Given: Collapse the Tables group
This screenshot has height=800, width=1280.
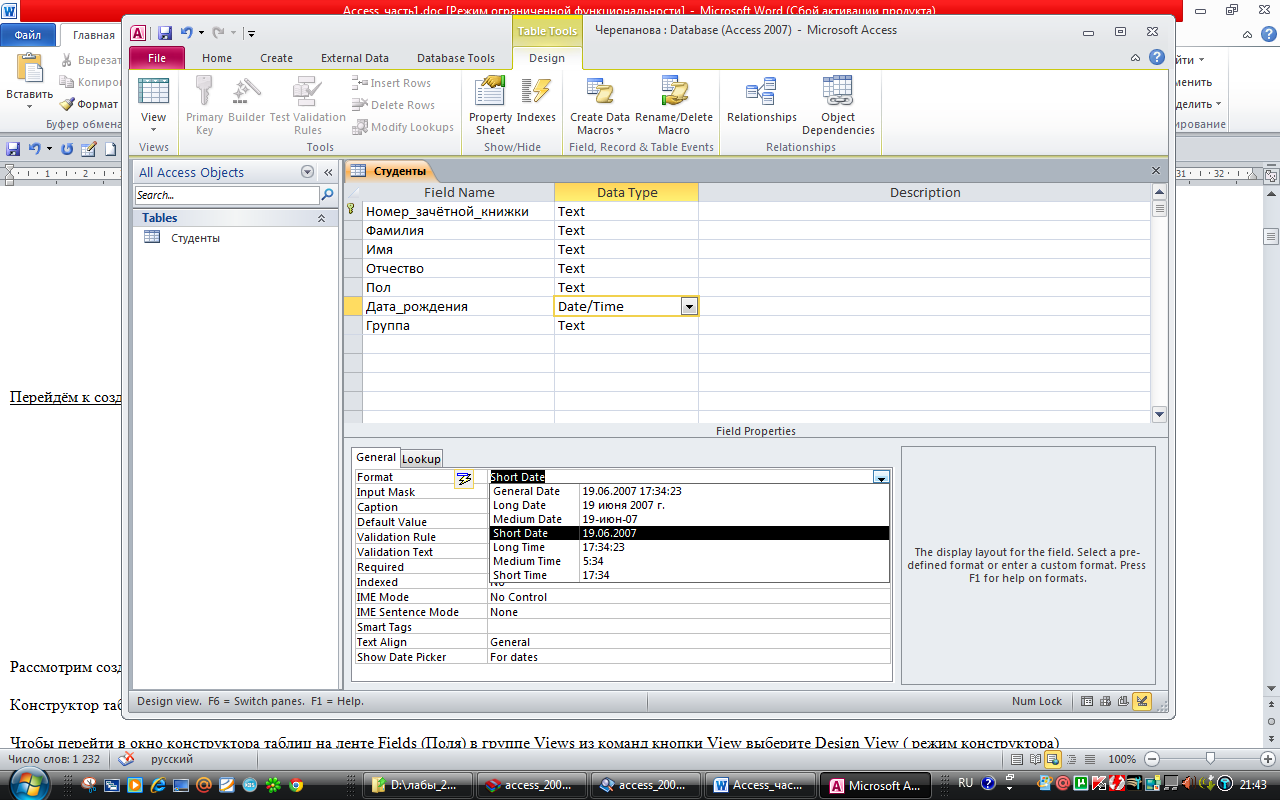Looking at the screenshot, I should click(x=322, y=218).
